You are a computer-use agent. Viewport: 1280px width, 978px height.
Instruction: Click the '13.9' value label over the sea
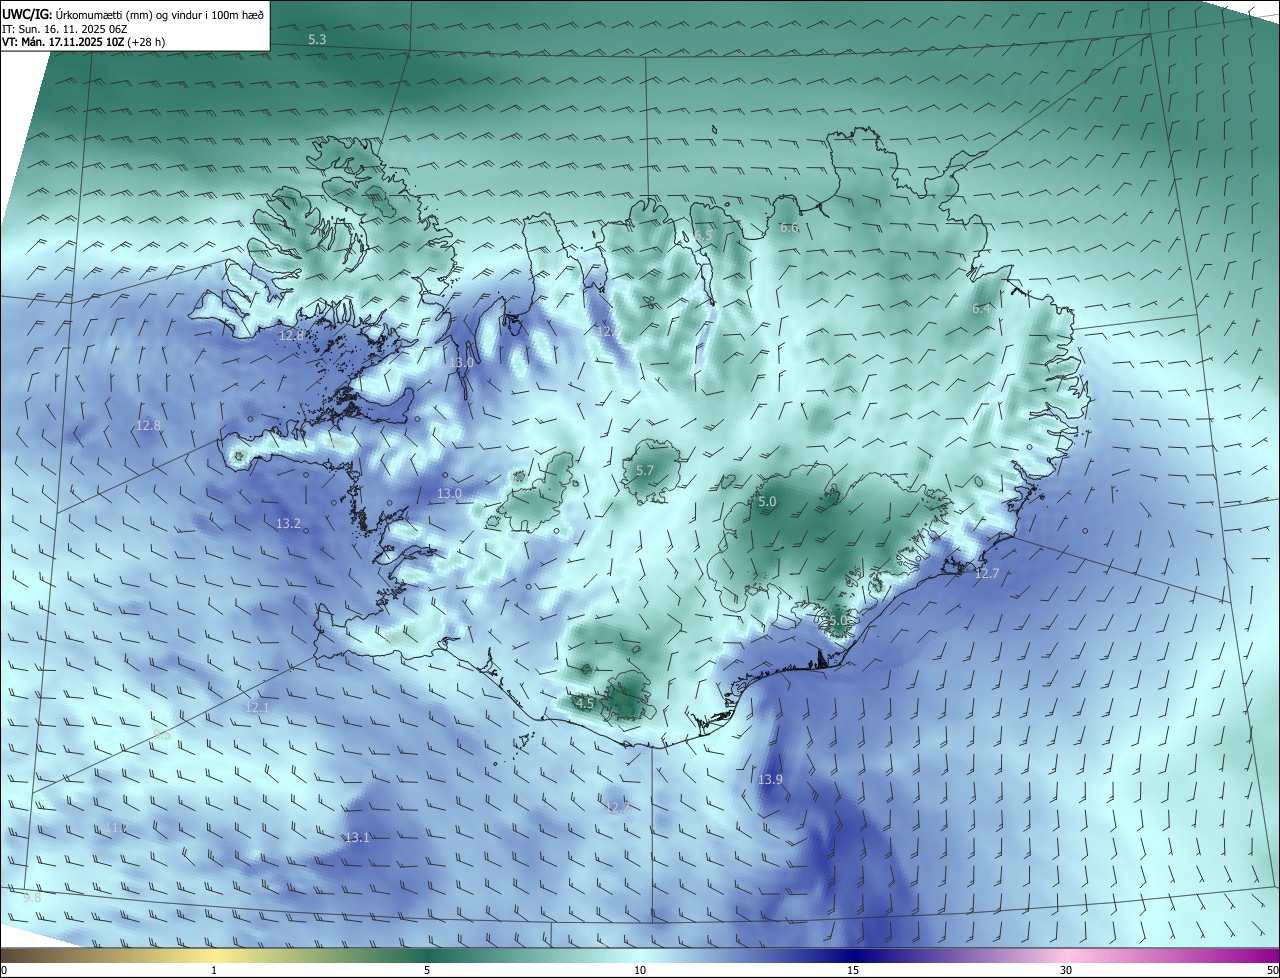click(x=770, y=779)
